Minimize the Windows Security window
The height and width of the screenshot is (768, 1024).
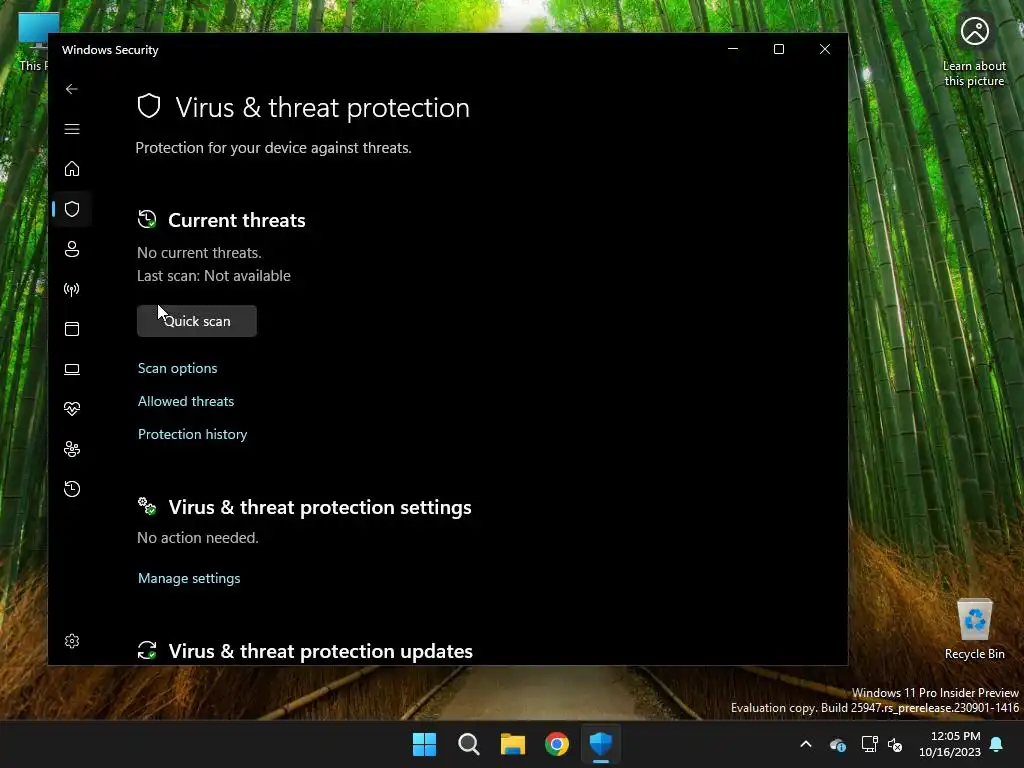[733, 49]
